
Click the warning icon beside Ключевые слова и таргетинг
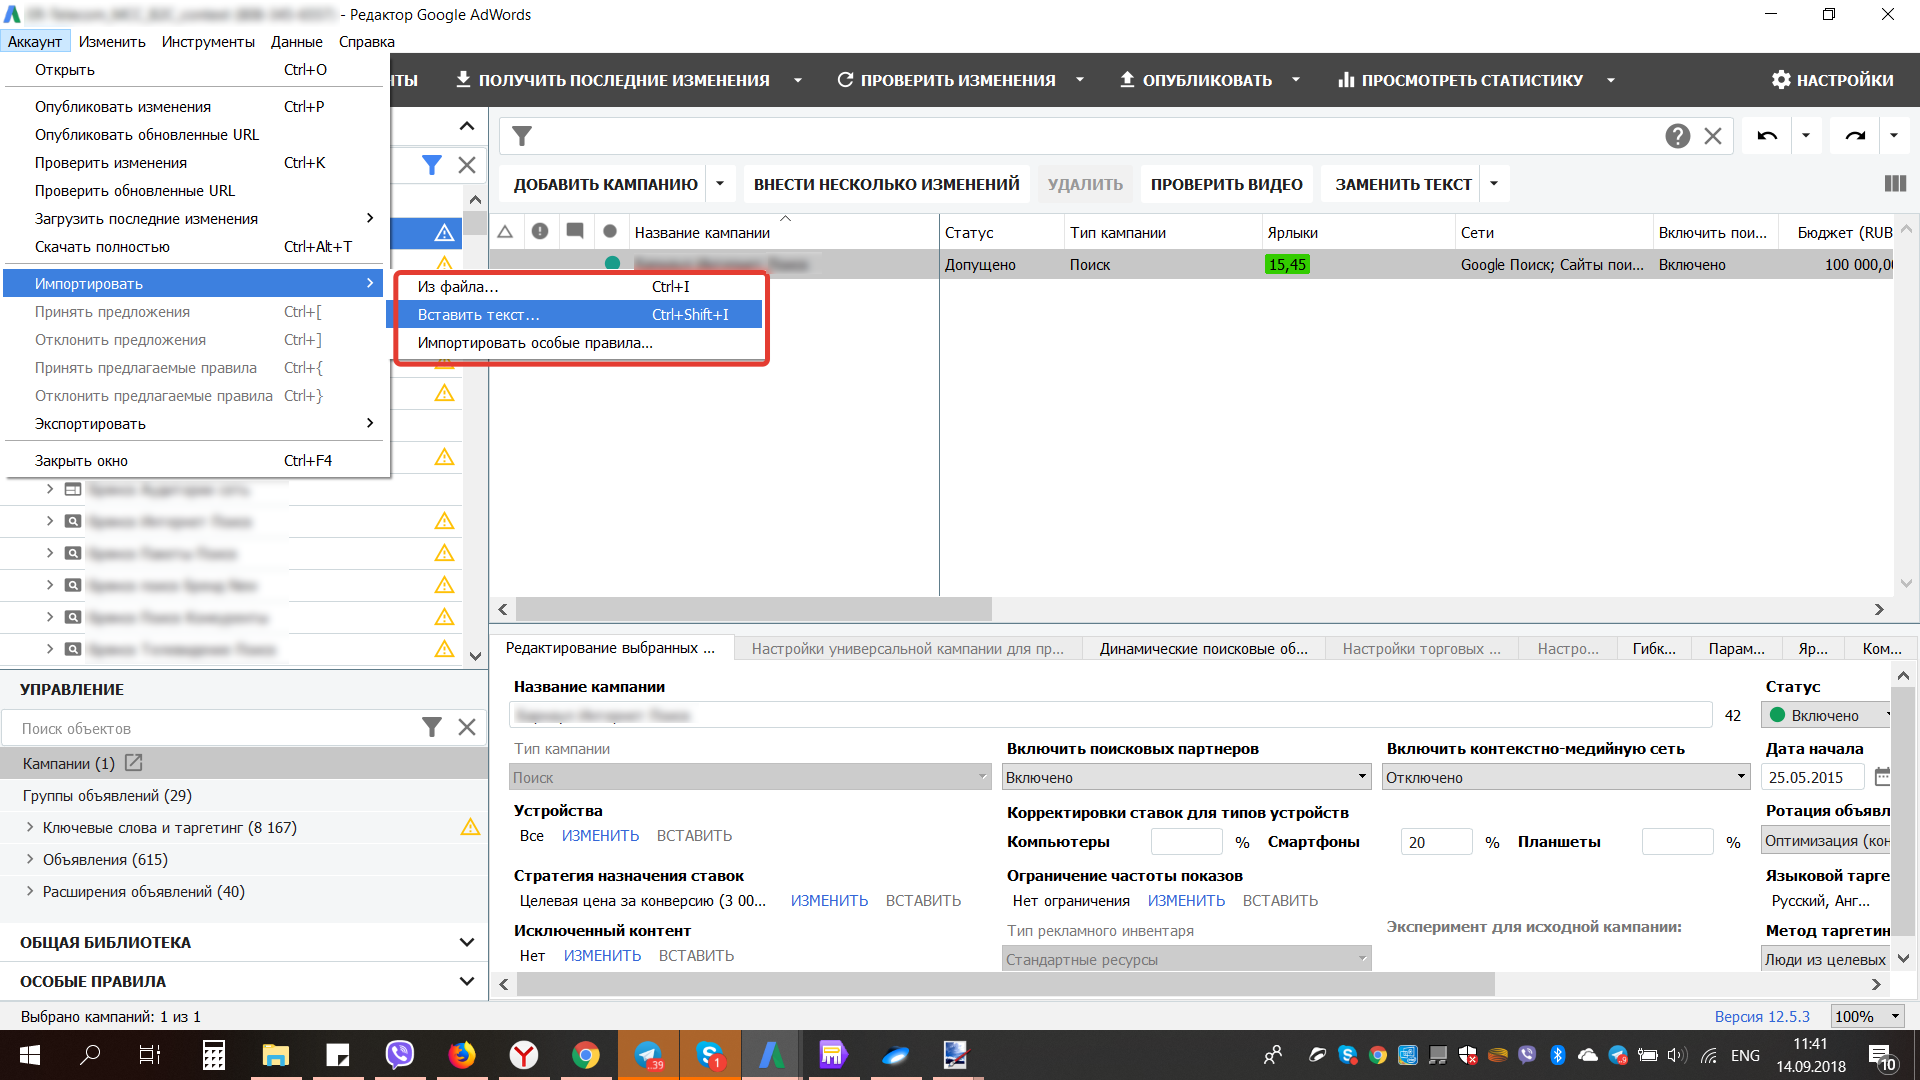[x=470, y=827]
